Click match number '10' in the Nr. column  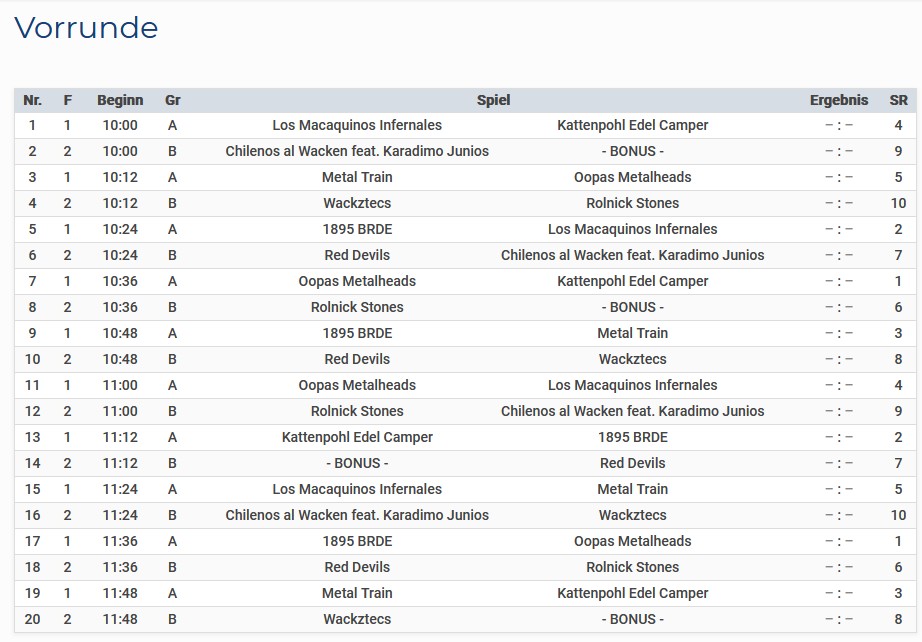(32, 359)
